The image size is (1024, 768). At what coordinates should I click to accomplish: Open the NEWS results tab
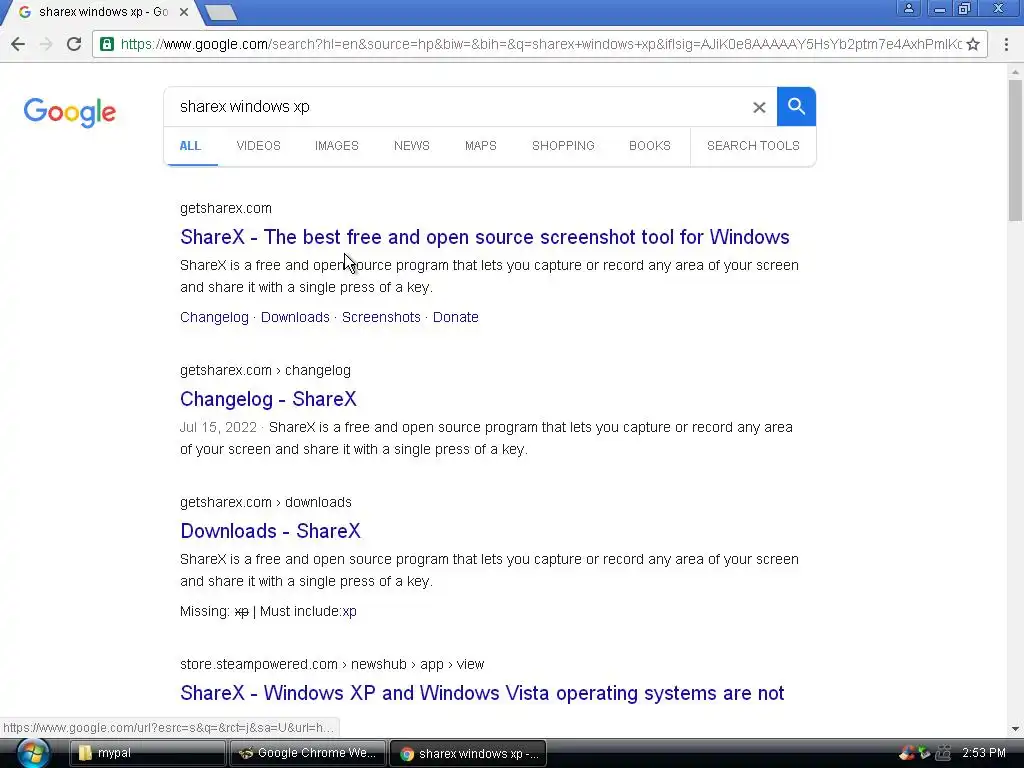pos(411,146)
